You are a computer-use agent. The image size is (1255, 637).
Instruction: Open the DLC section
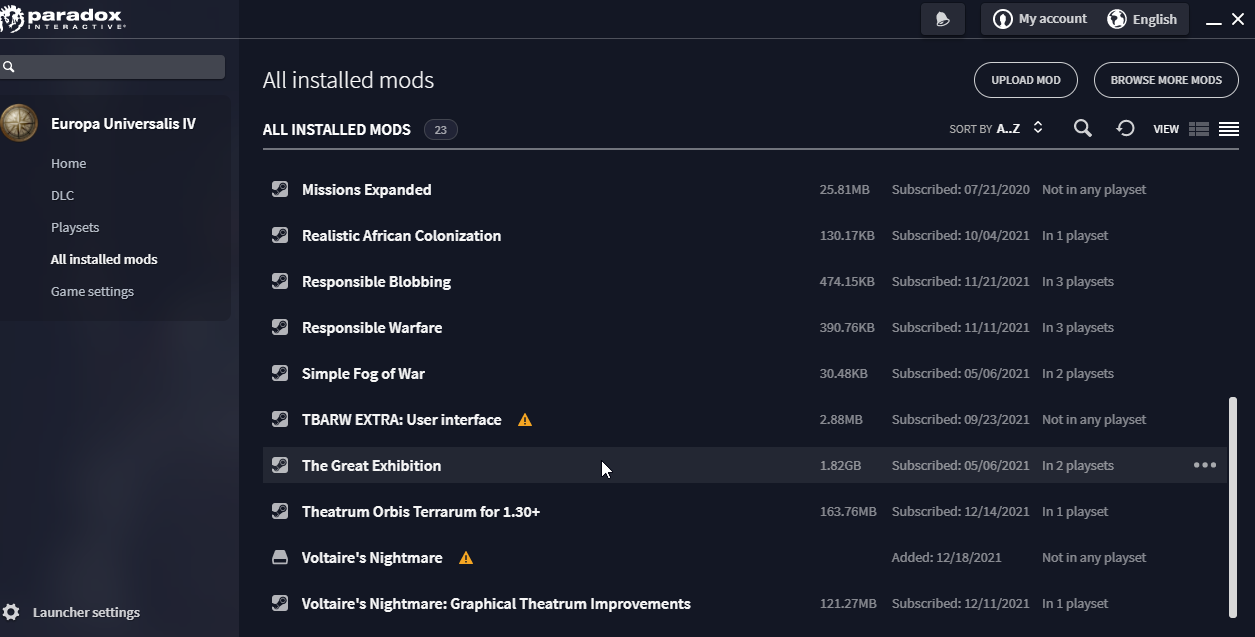pyautogui.click(x=63, y=195)
